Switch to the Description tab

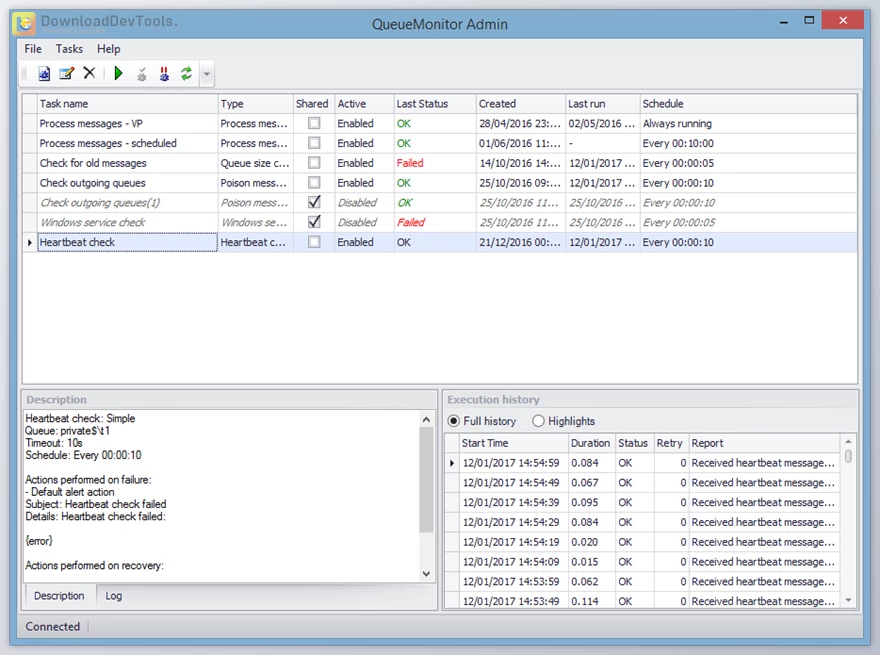pos(59,596)
